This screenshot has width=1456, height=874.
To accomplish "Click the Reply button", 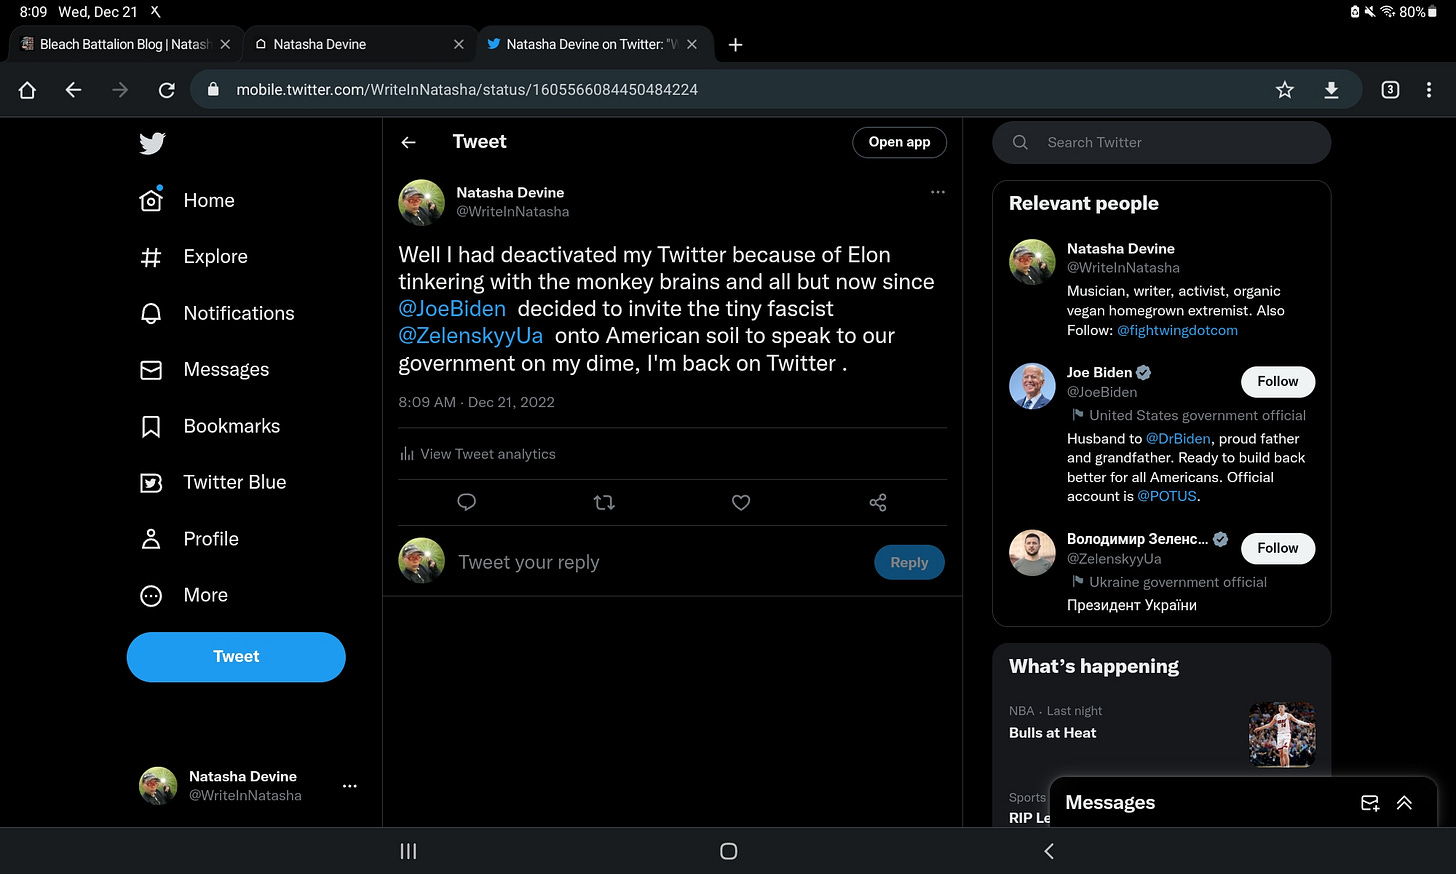I will tap(909, 562).
